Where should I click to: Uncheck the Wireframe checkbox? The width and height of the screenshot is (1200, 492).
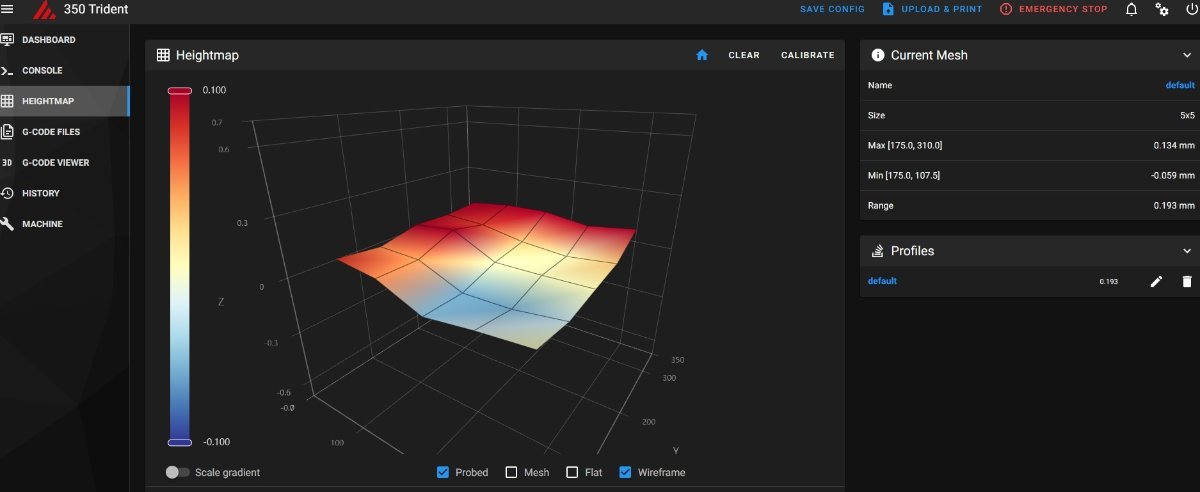(625, 472)
